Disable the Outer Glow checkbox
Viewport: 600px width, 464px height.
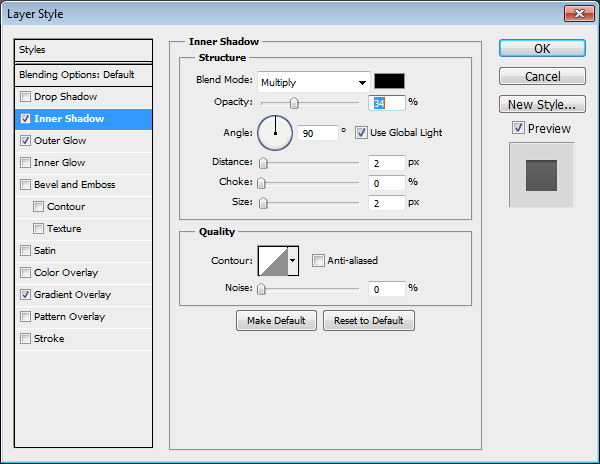point(25,141)
